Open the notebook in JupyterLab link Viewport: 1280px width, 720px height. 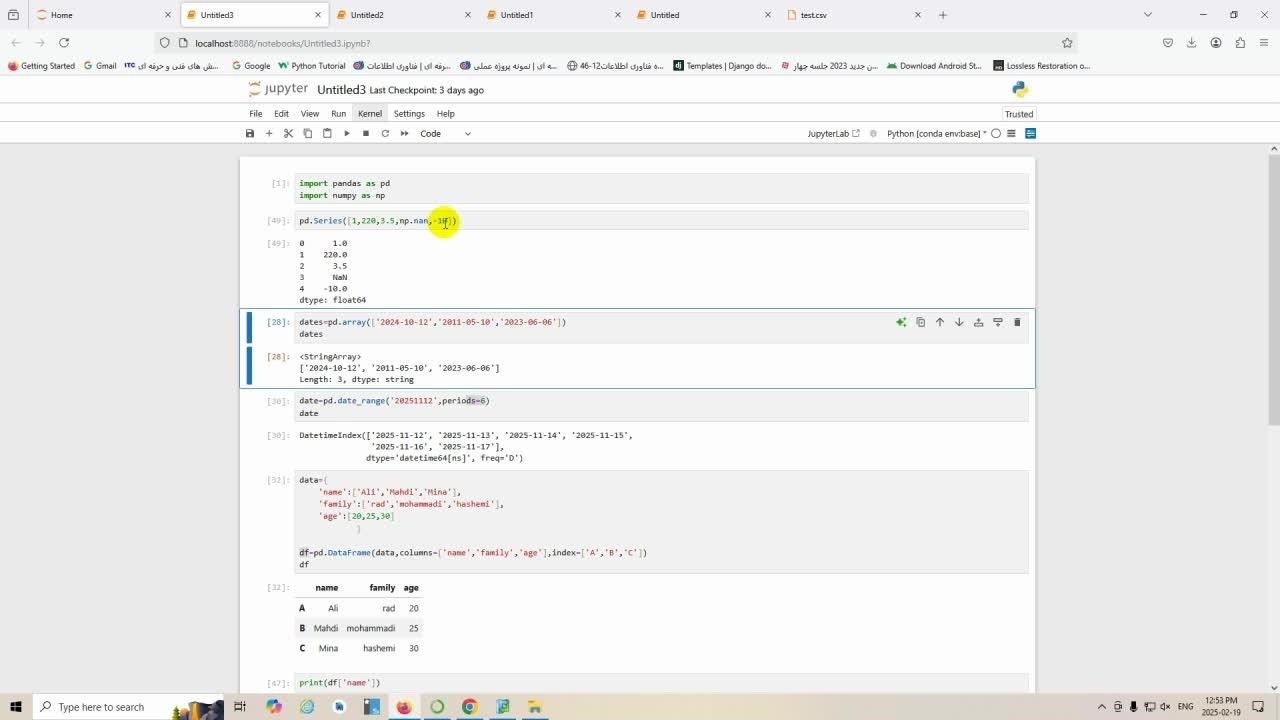(833, 133)
